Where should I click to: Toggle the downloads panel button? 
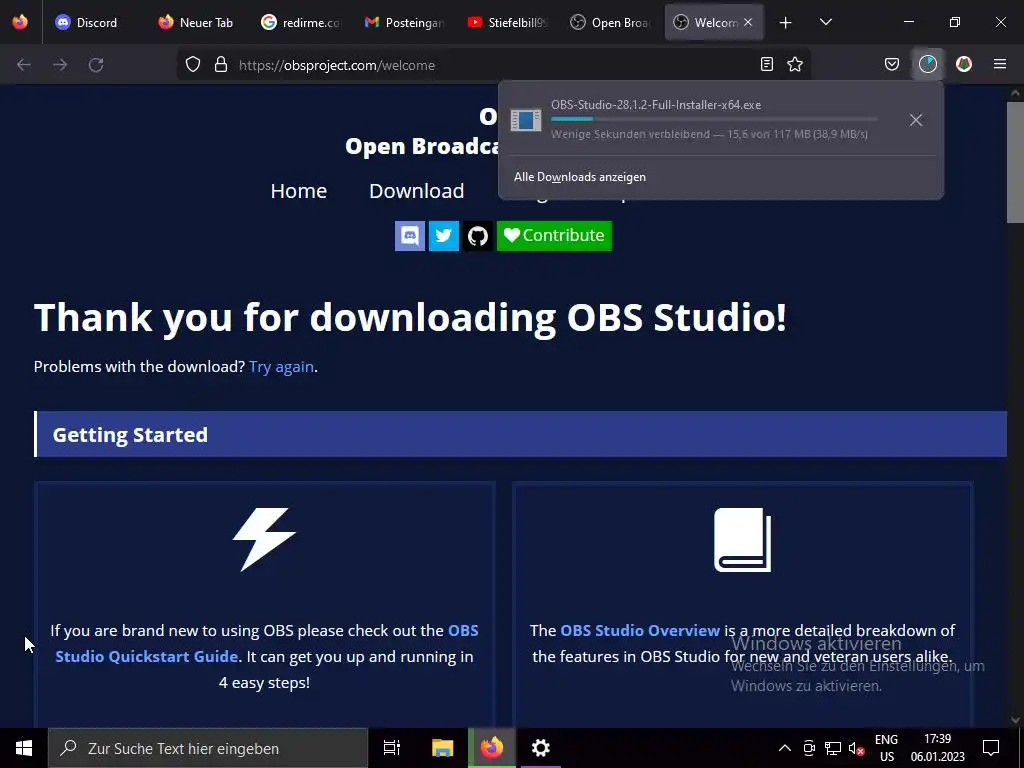928,64
